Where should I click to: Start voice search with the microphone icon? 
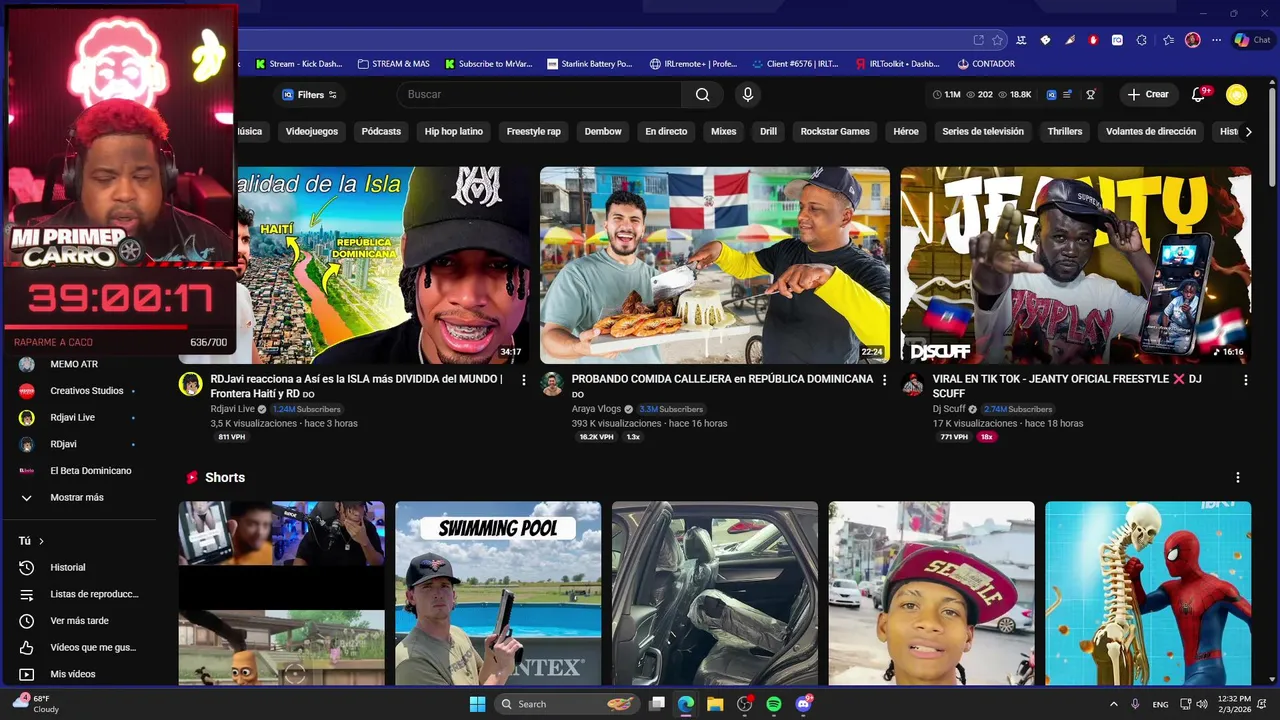[x=747, y=94]
